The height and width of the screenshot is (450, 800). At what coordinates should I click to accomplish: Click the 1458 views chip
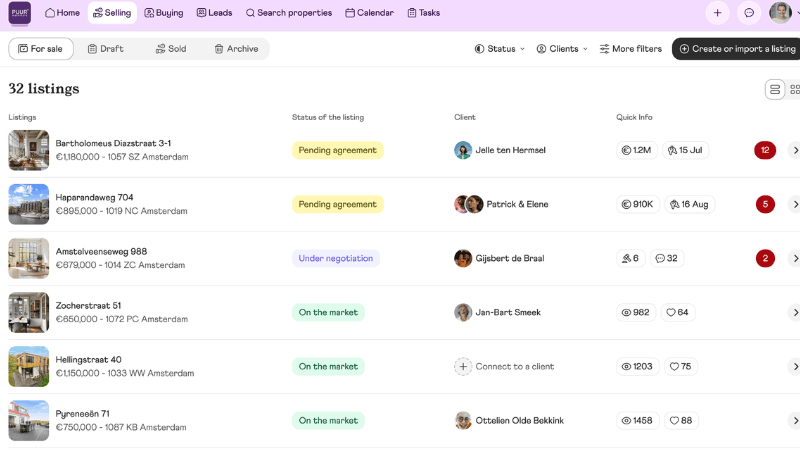click(x=637, y=420)
